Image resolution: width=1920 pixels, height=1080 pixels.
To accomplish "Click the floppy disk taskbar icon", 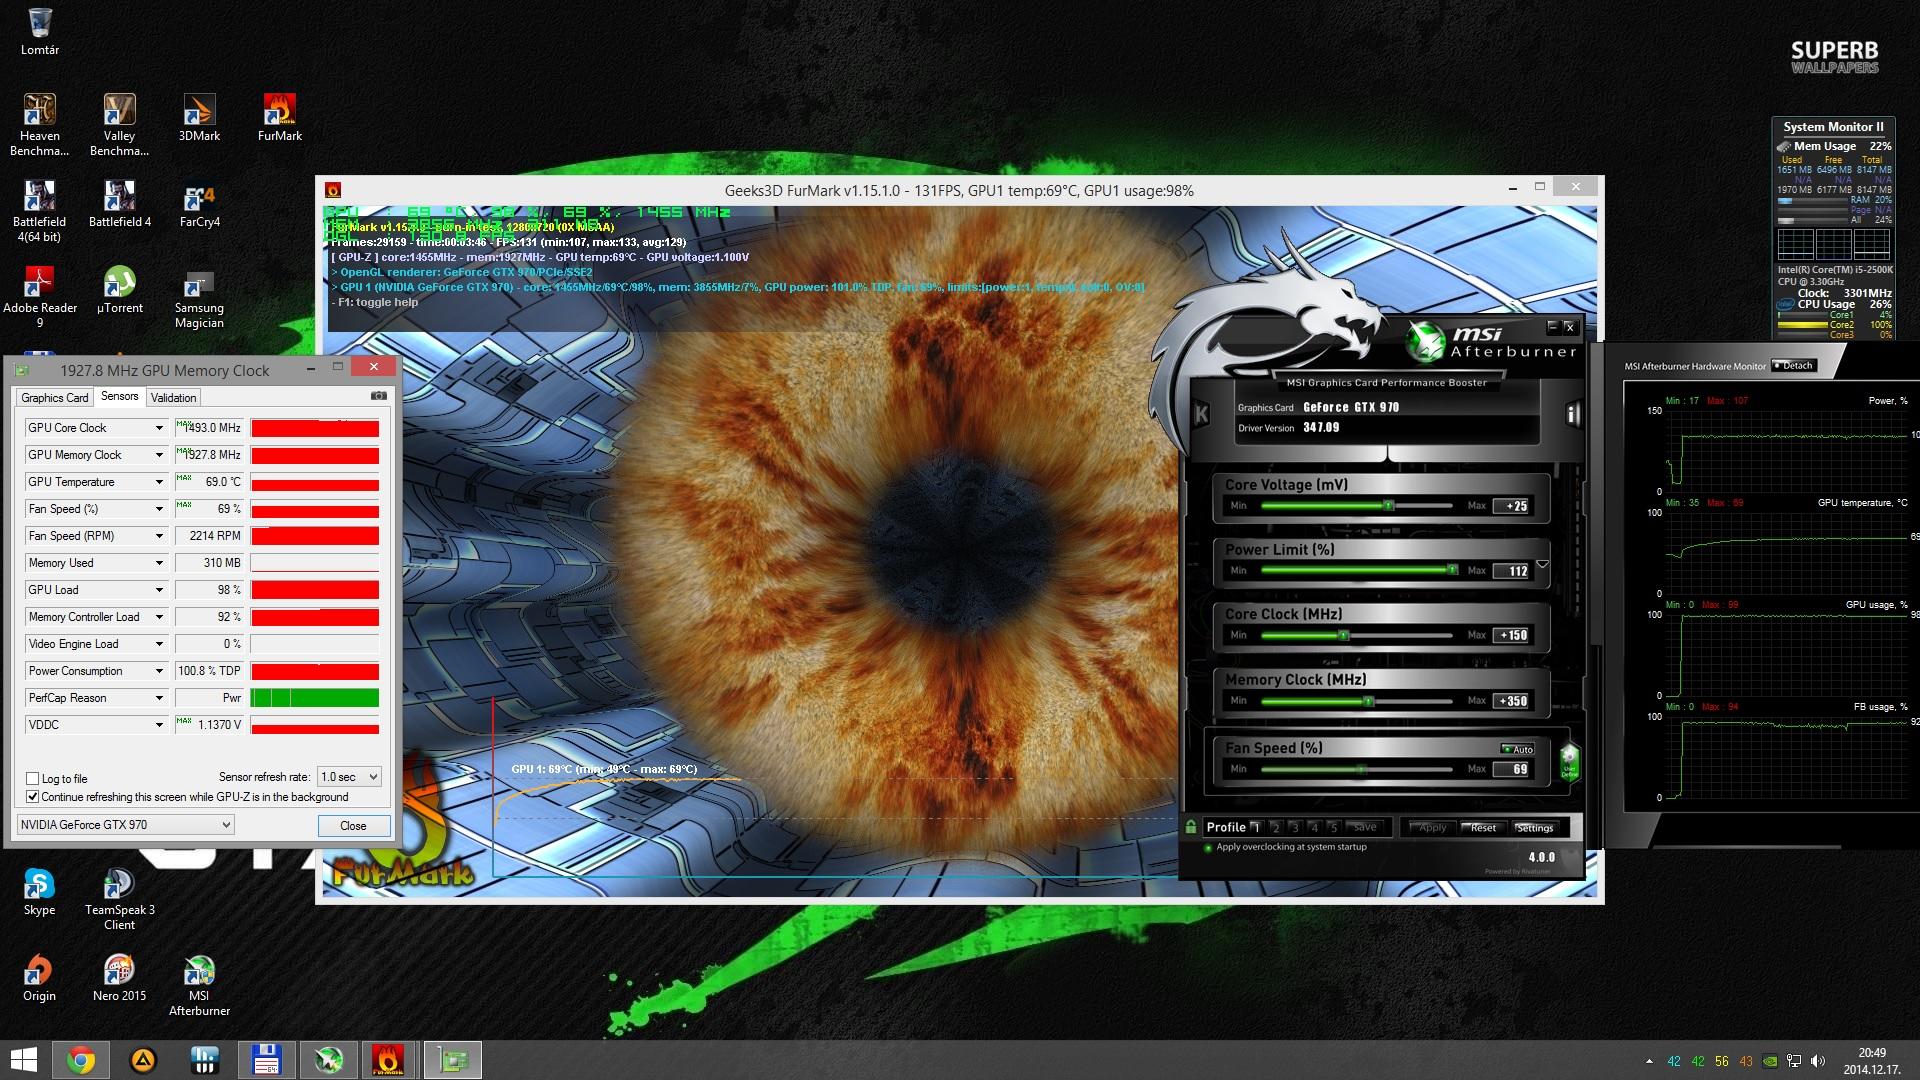I will point(266,1060).
